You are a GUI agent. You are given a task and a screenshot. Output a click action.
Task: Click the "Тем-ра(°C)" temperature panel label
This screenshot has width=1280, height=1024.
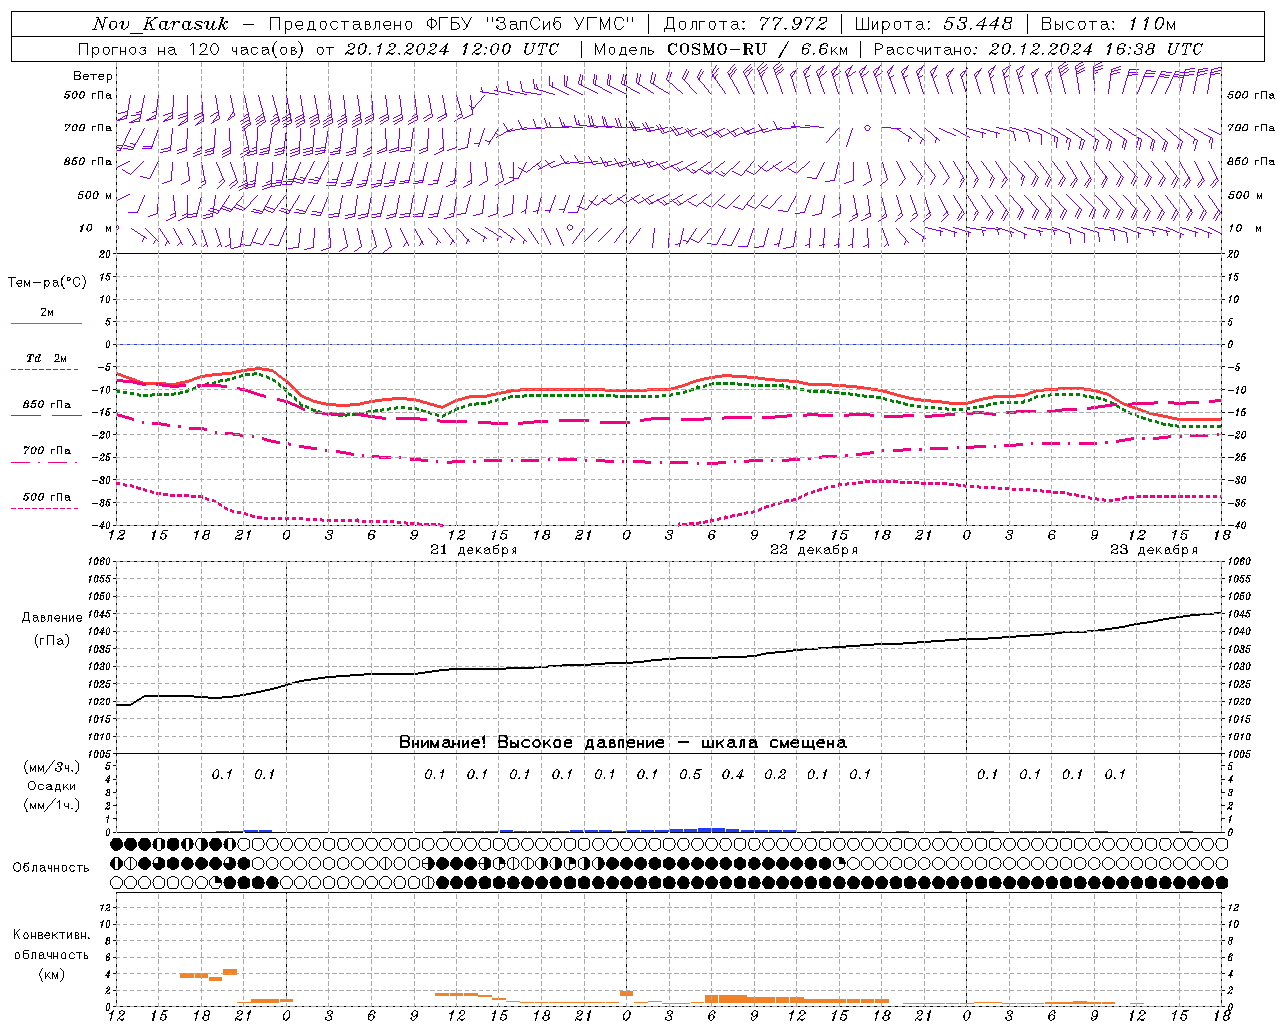point(47,283)
